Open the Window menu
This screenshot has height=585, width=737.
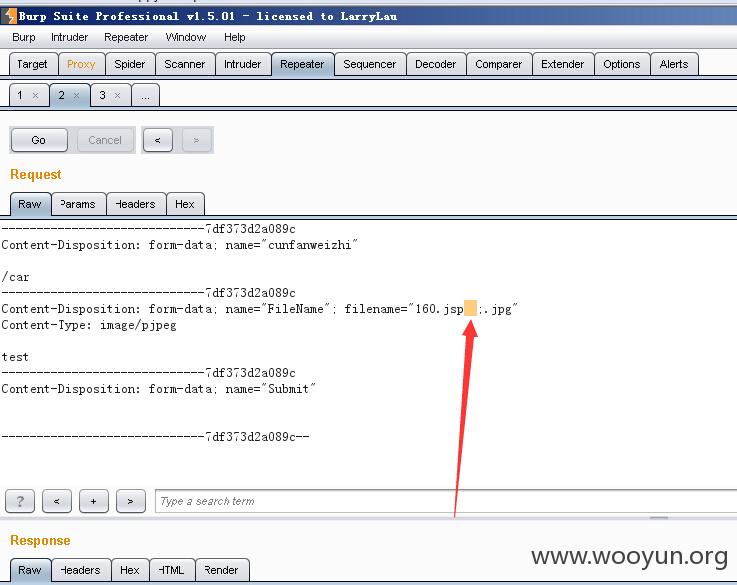186,37
